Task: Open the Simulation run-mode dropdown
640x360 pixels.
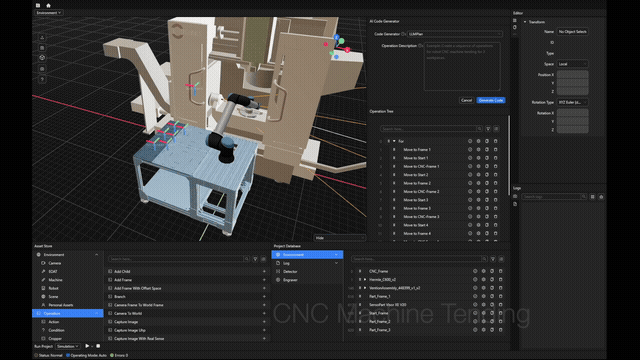Action: click(x=68, y=346)
